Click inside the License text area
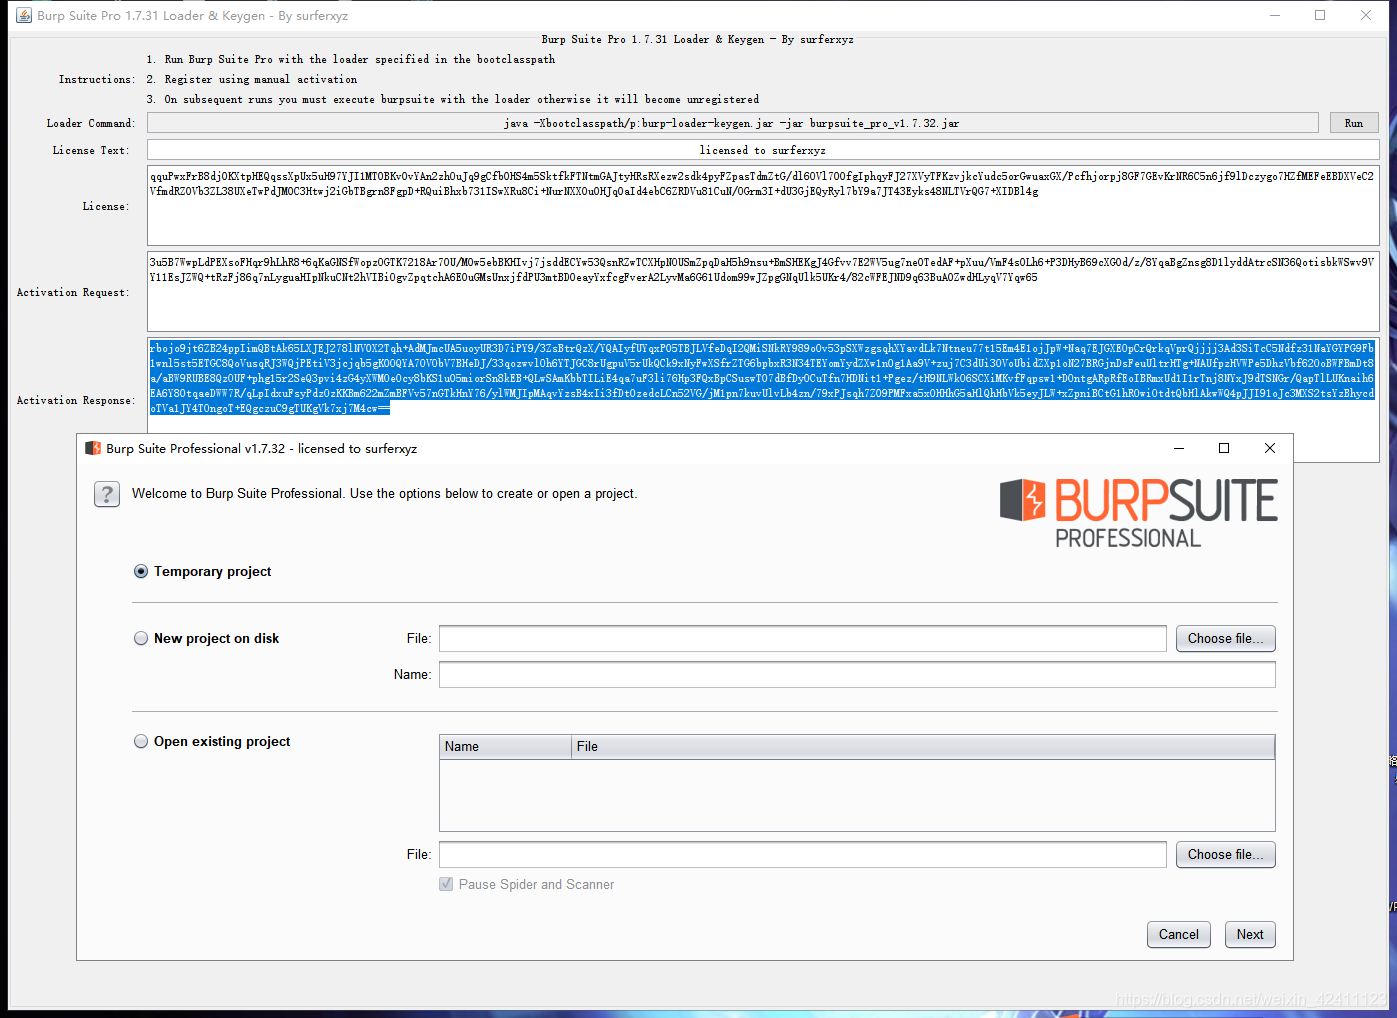The width and height of the screenshot is (1397, 1018). [x=763, y=206]
